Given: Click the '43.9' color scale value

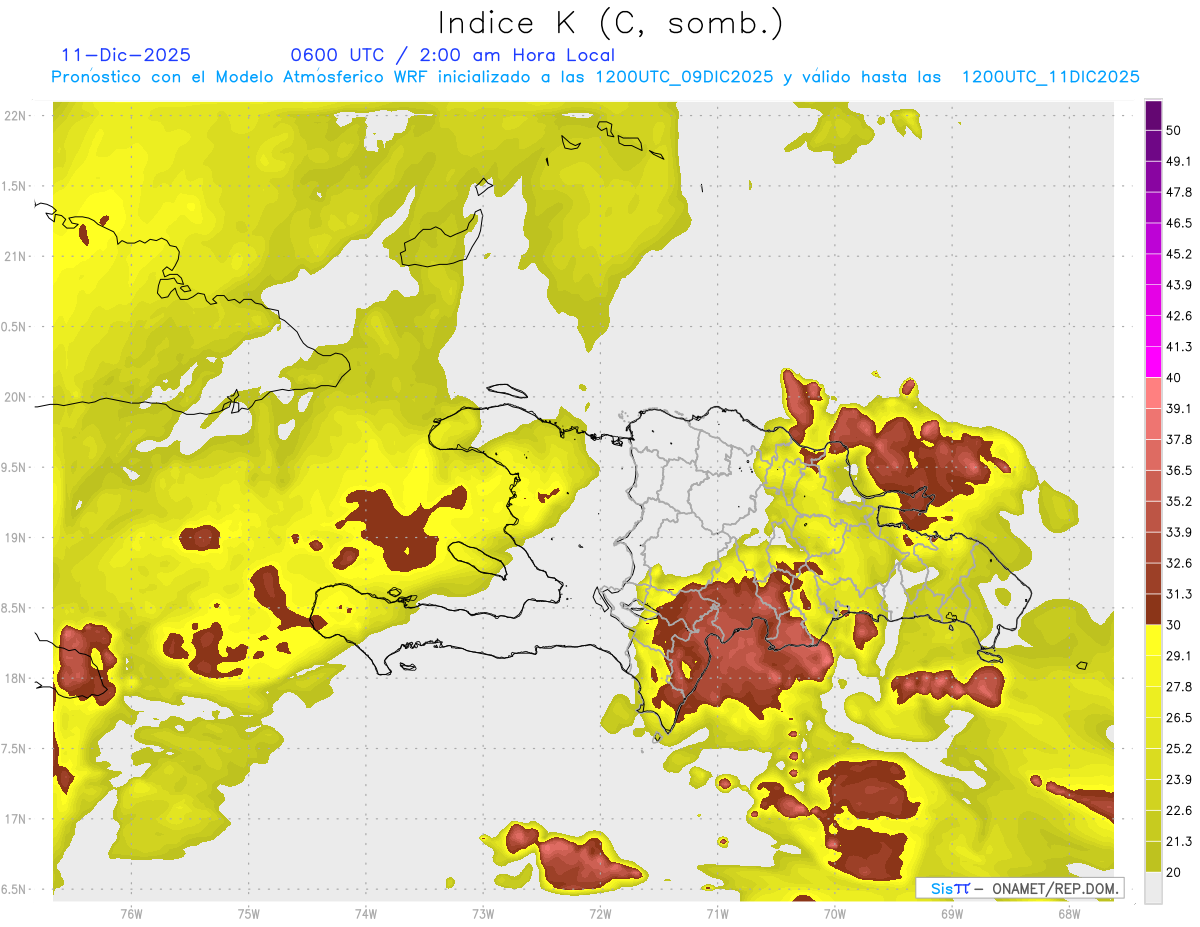Looking at the screenshot, I should pyautogui.click(x=1179, y=285).
